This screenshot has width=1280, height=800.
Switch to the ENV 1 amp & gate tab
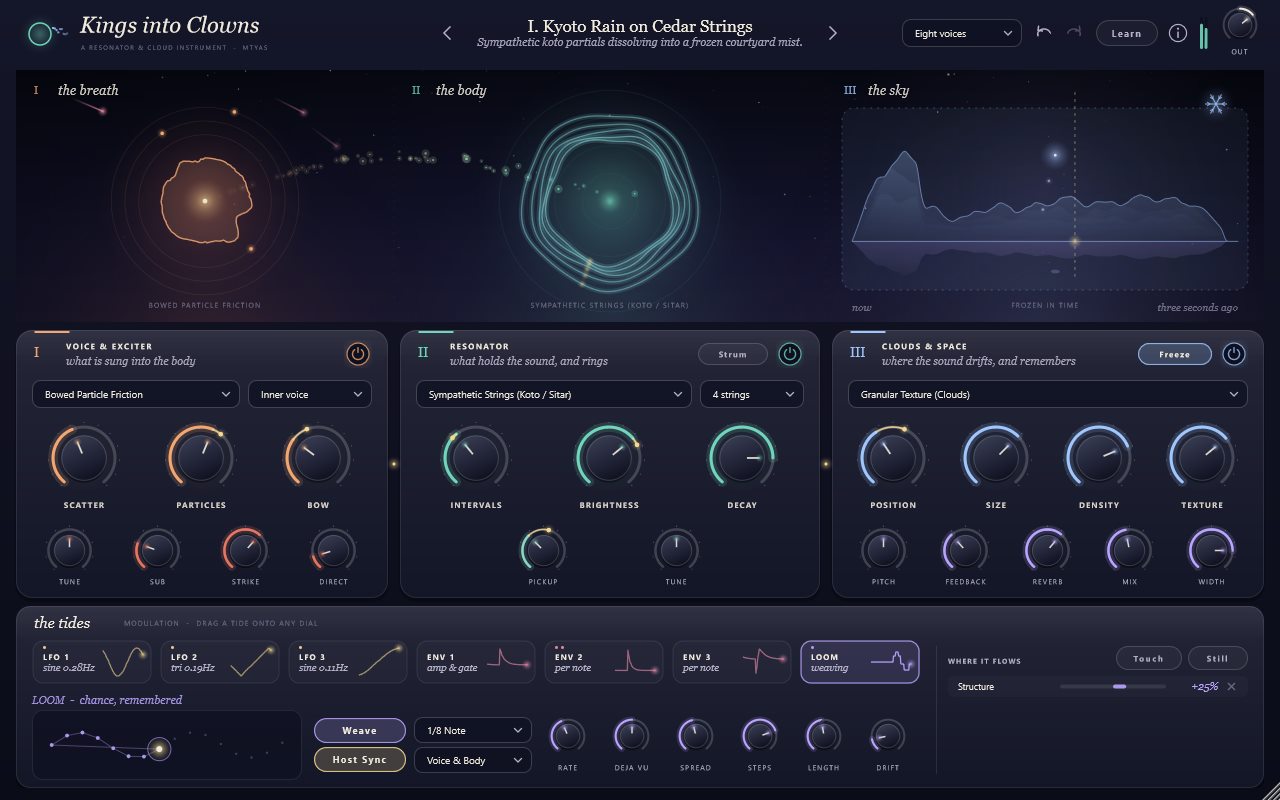point(475,662)
